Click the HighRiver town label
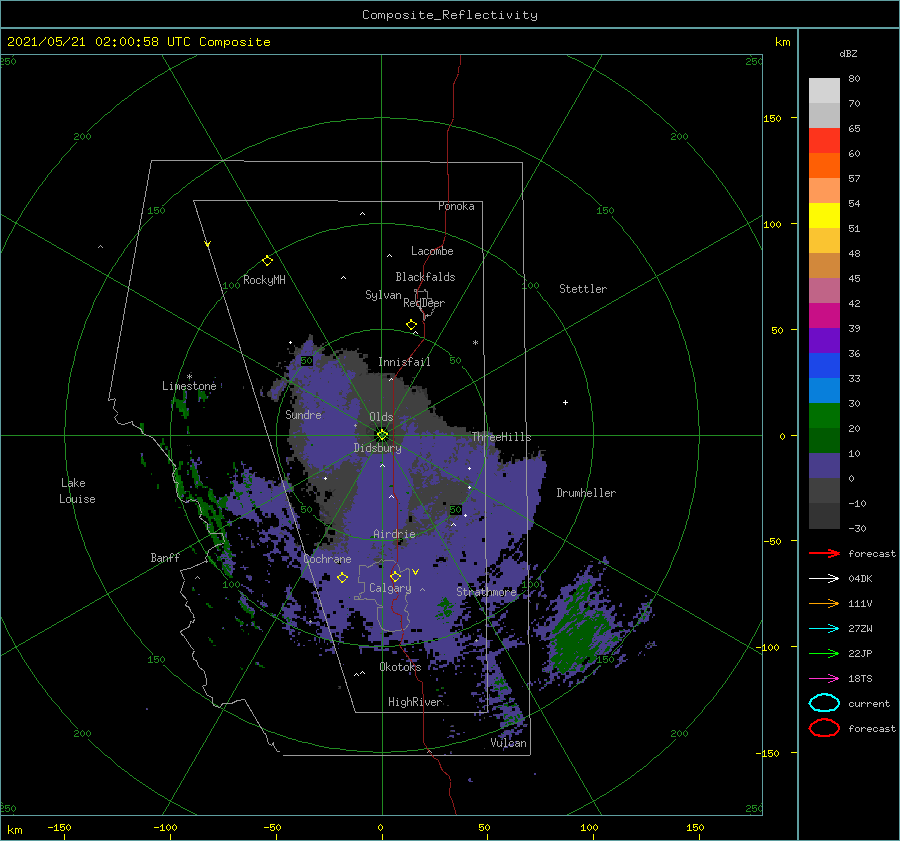Screen dimensions: 900x841 [415, 702]
